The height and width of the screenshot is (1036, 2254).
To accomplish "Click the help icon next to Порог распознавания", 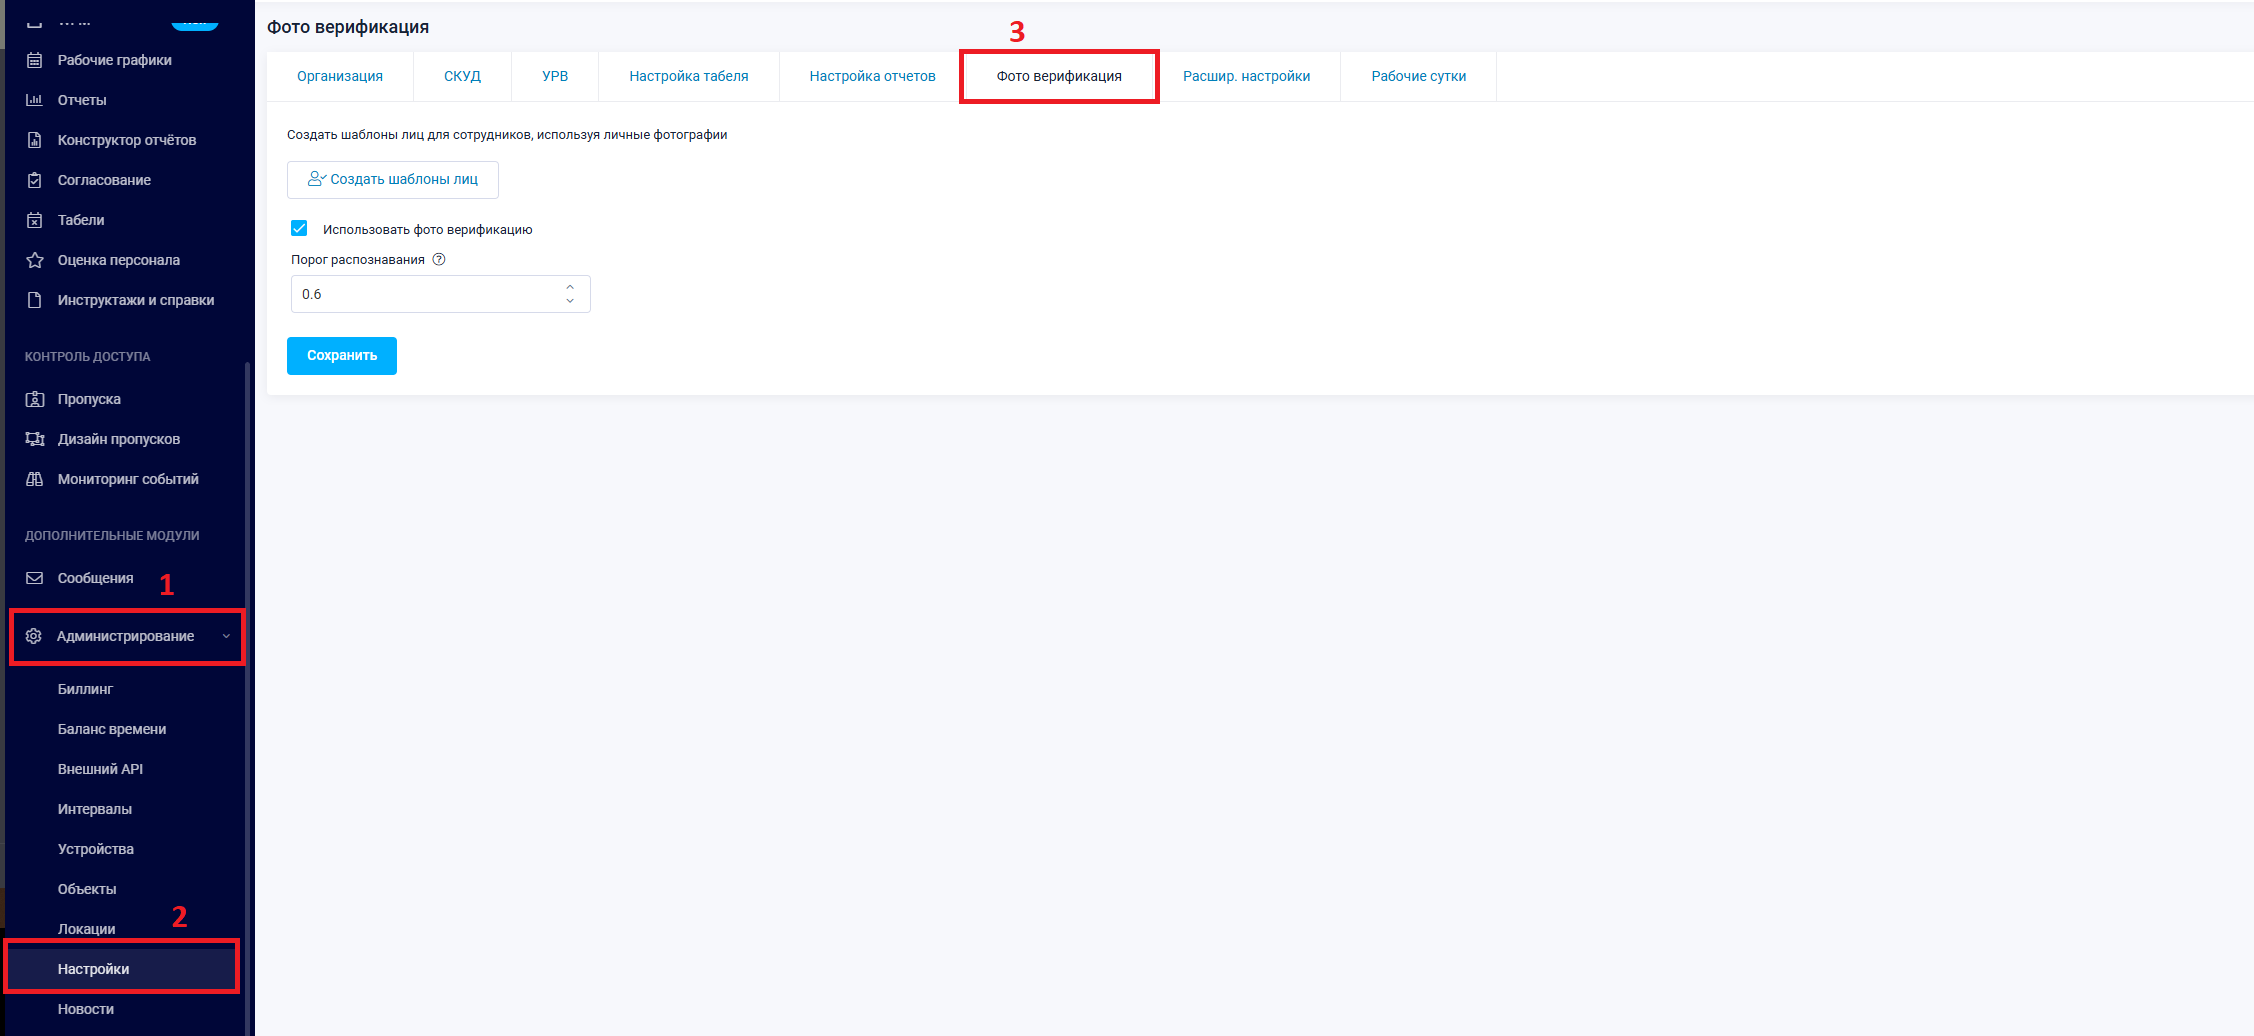I will (439, 259).
